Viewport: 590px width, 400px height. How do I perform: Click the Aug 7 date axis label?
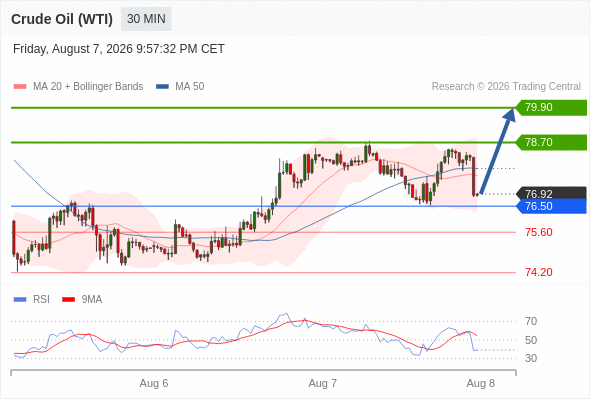[322, 383]
